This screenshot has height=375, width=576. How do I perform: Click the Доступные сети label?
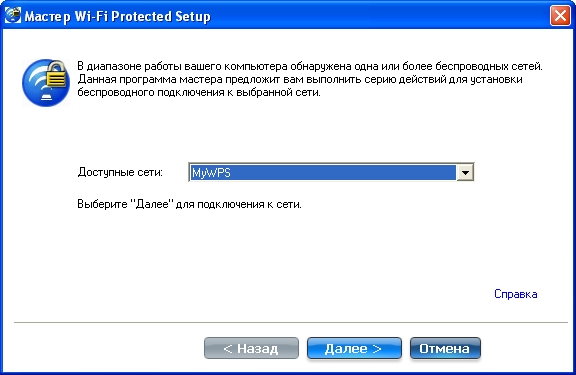tap(120, 172)
